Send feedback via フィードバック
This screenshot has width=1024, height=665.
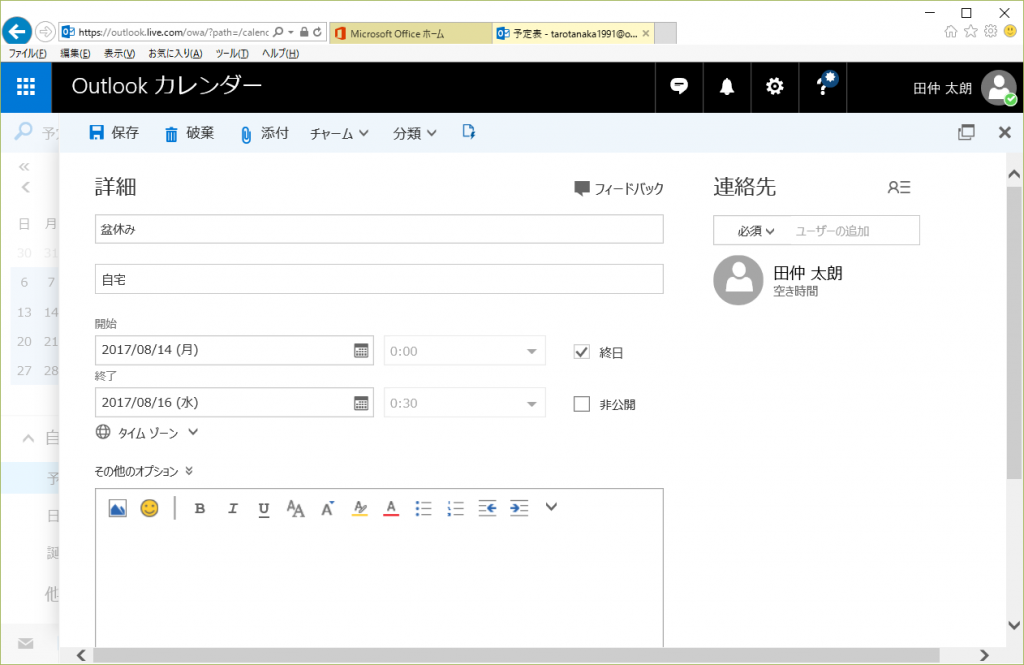(618, 189)
